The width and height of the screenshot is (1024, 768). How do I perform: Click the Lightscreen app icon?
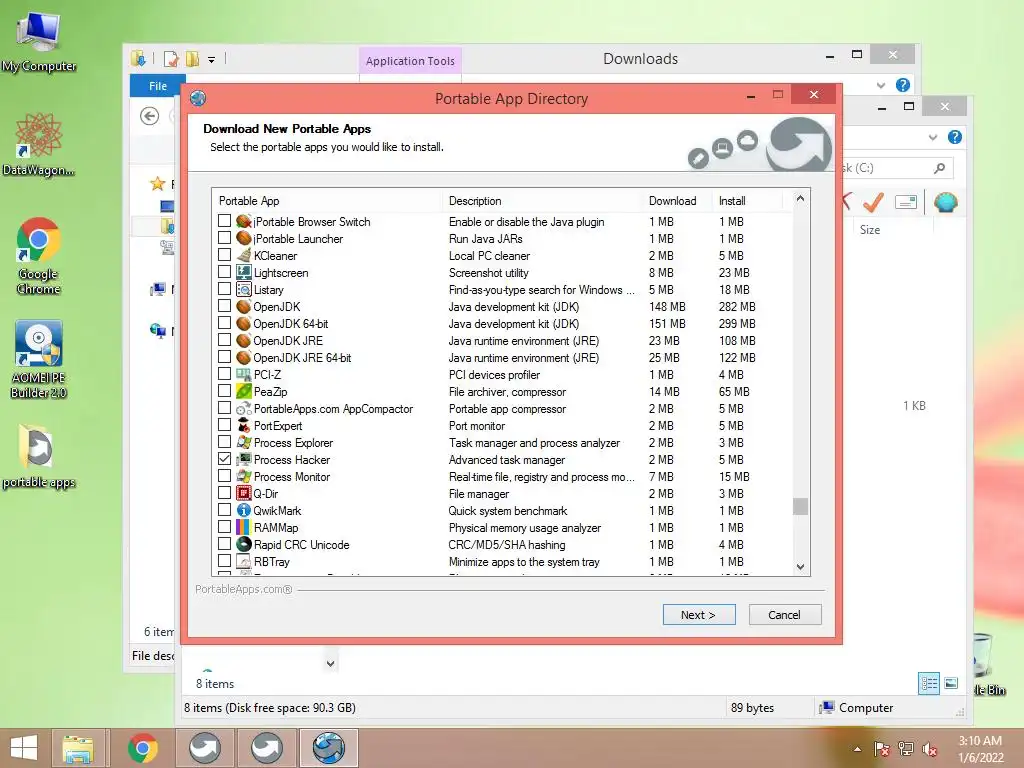244,272
